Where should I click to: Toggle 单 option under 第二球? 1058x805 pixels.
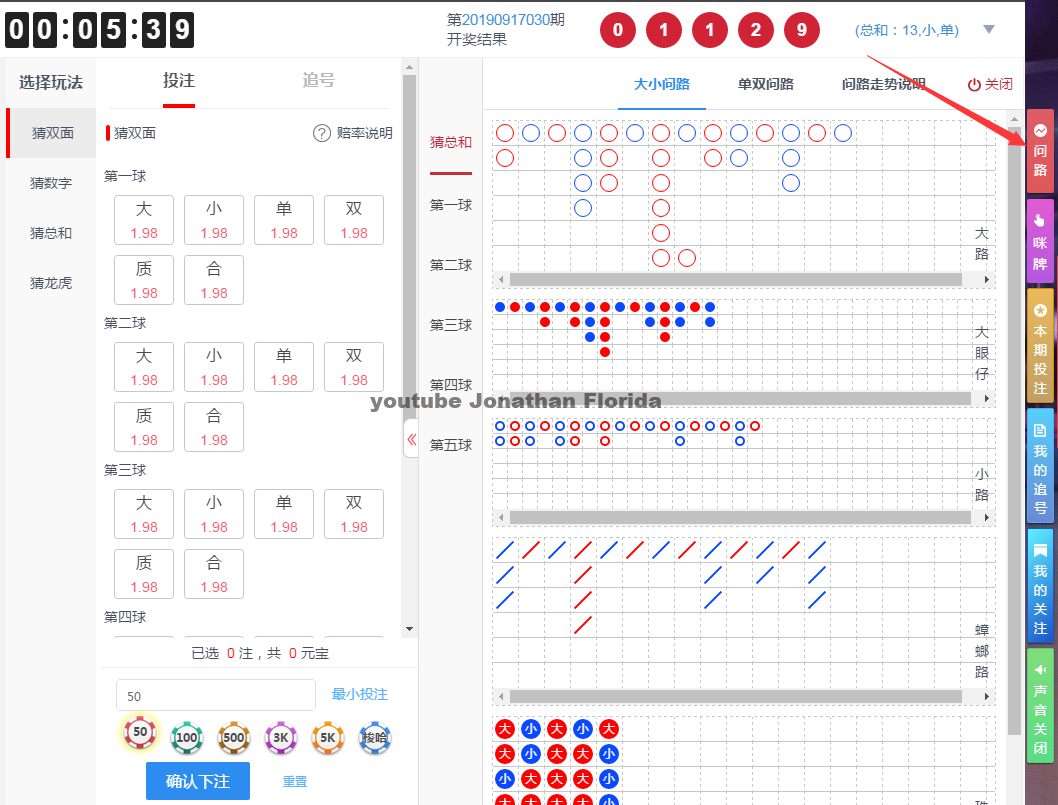pyautogui.click(x=284, y=367)
